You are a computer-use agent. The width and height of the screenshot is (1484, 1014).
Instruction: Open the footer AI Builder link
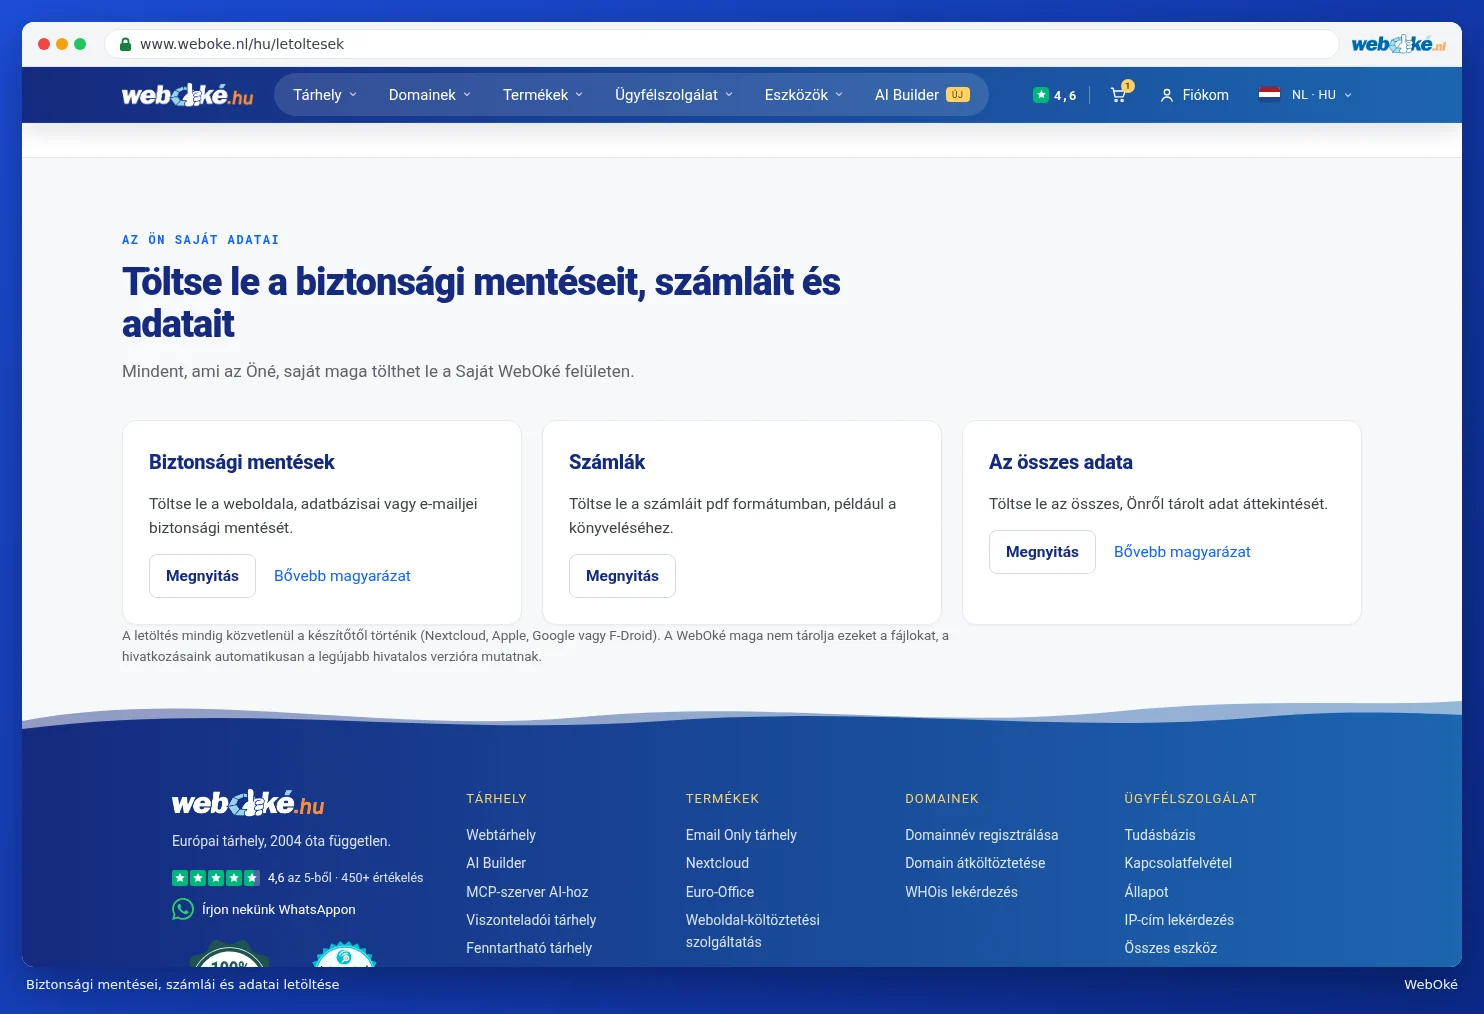click(496, 863)
